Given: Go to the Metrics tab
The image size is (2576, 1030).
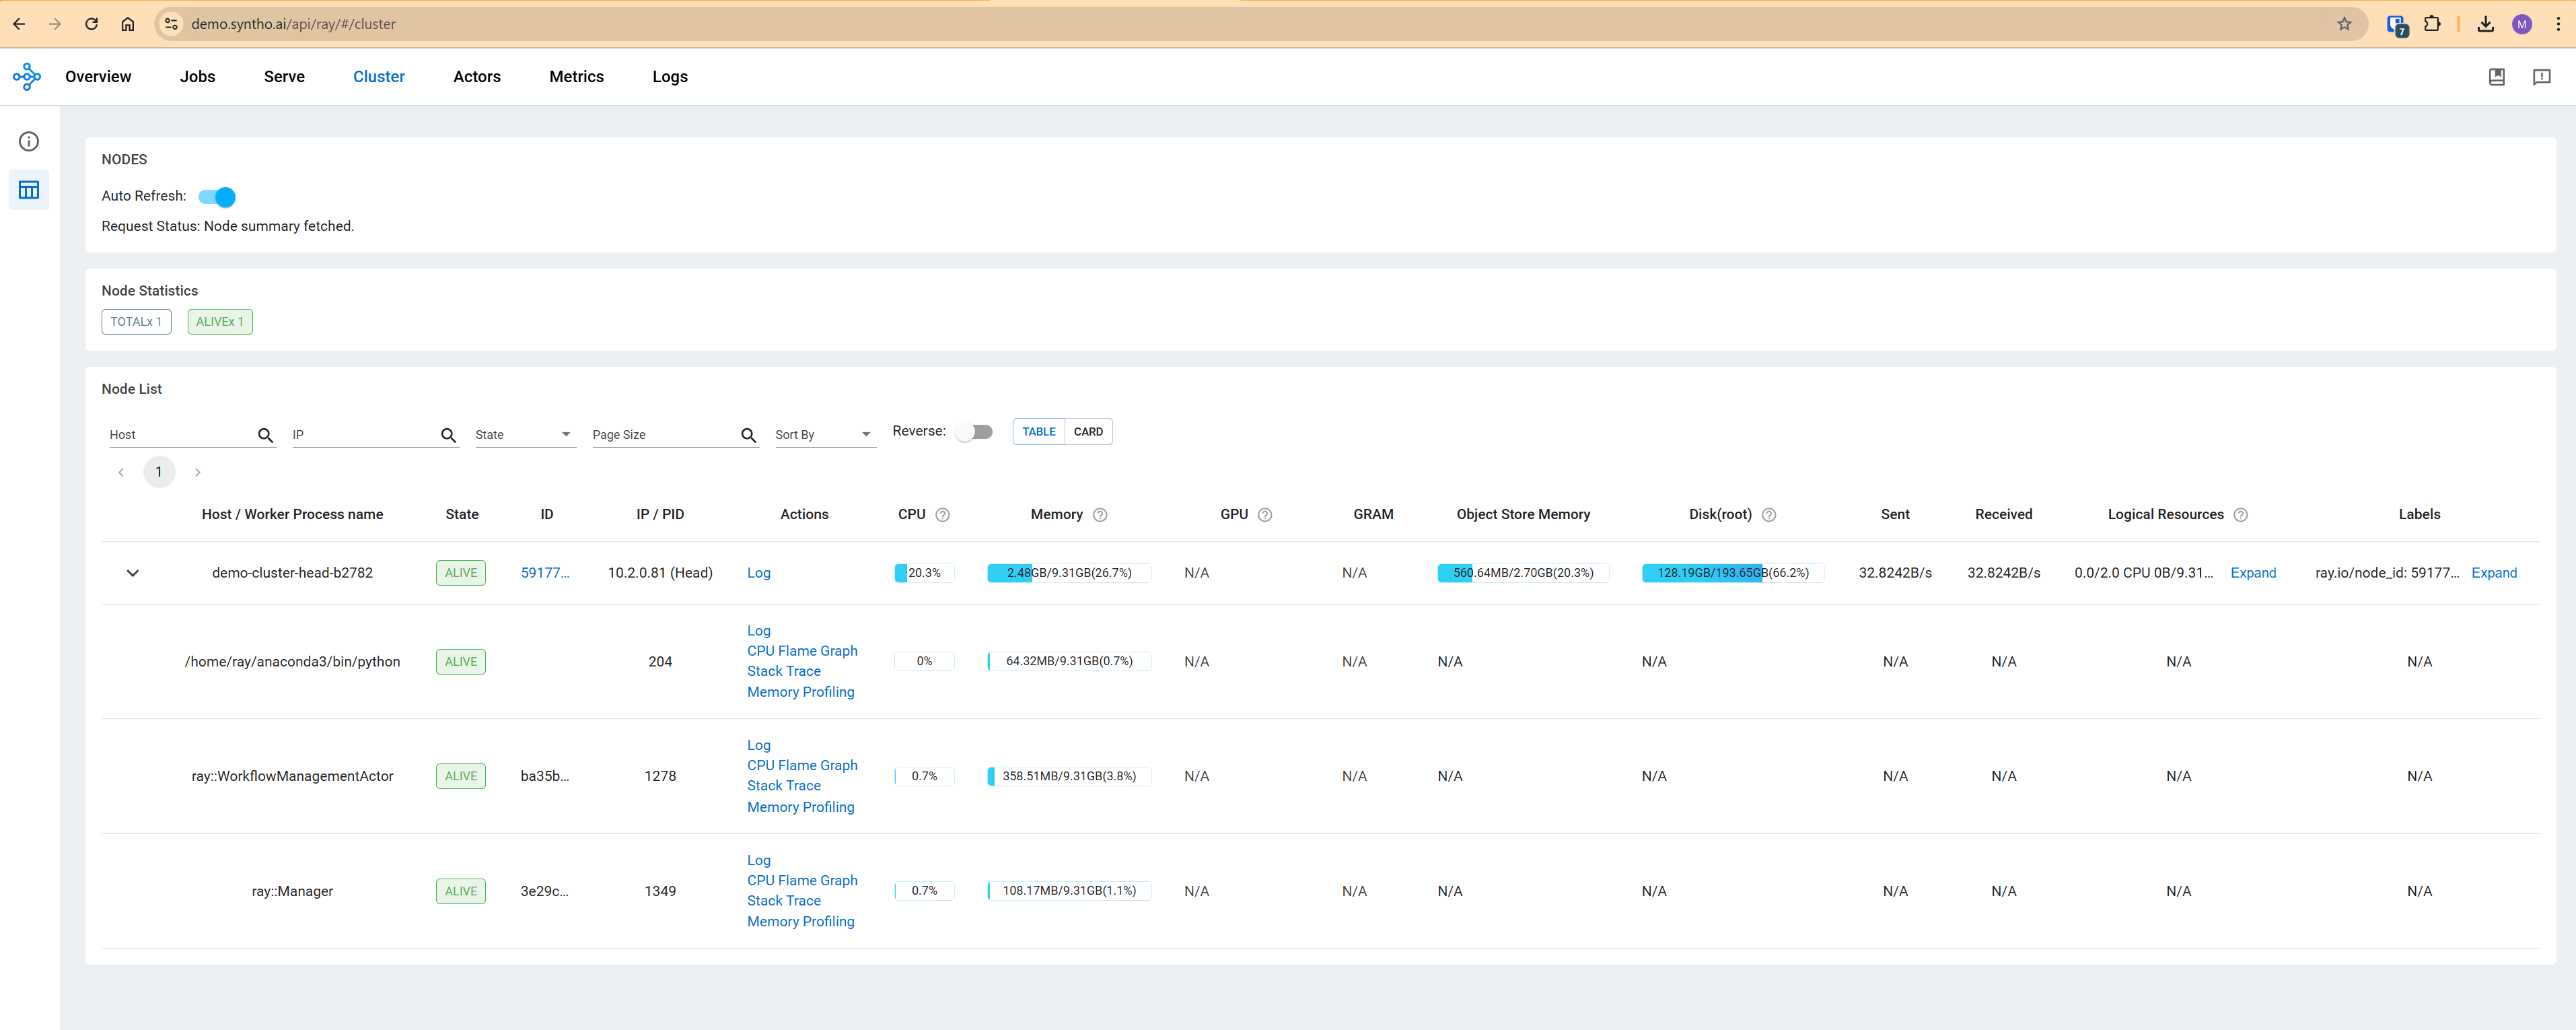Looking at the screenshot, I should point(576,77).
